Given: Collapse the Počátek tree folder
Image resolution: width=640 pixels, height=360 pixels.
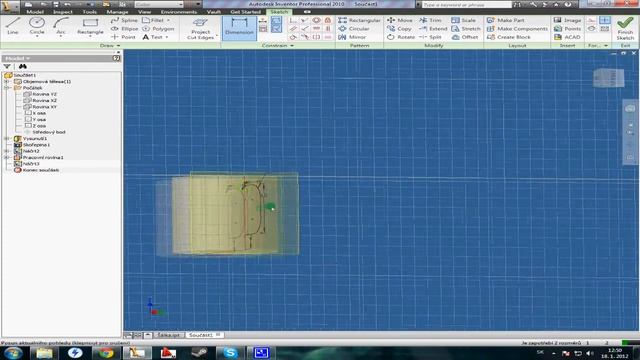Looking at the screenshot, I should [7, 88].
